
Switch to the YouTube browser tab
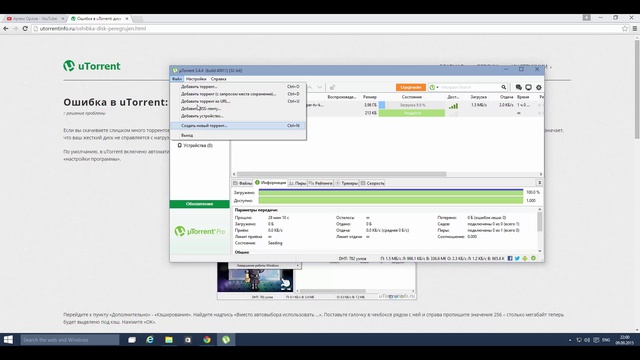click(35, 19)
